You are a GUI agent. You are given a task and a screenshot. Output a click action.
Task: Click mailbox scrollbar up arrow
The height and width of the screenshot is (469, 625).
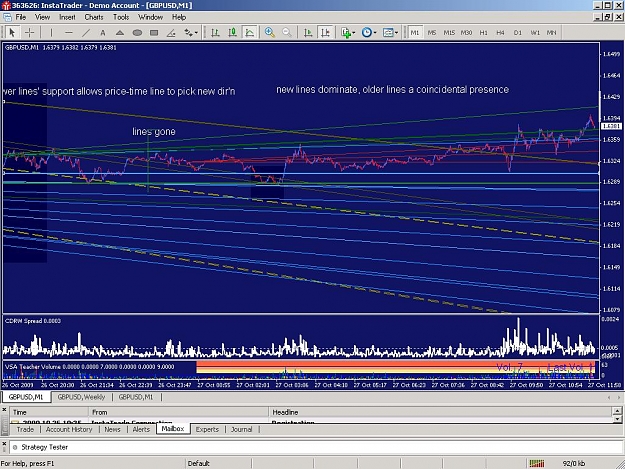(x=617, y=410)
